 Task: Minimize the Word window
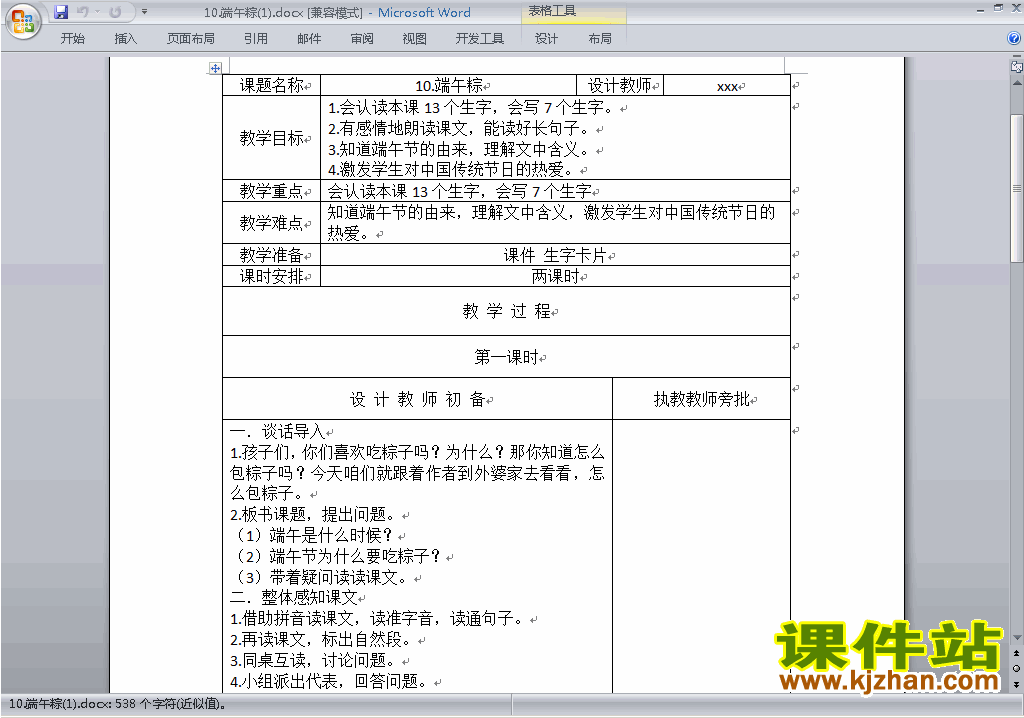tap(980, 10)
